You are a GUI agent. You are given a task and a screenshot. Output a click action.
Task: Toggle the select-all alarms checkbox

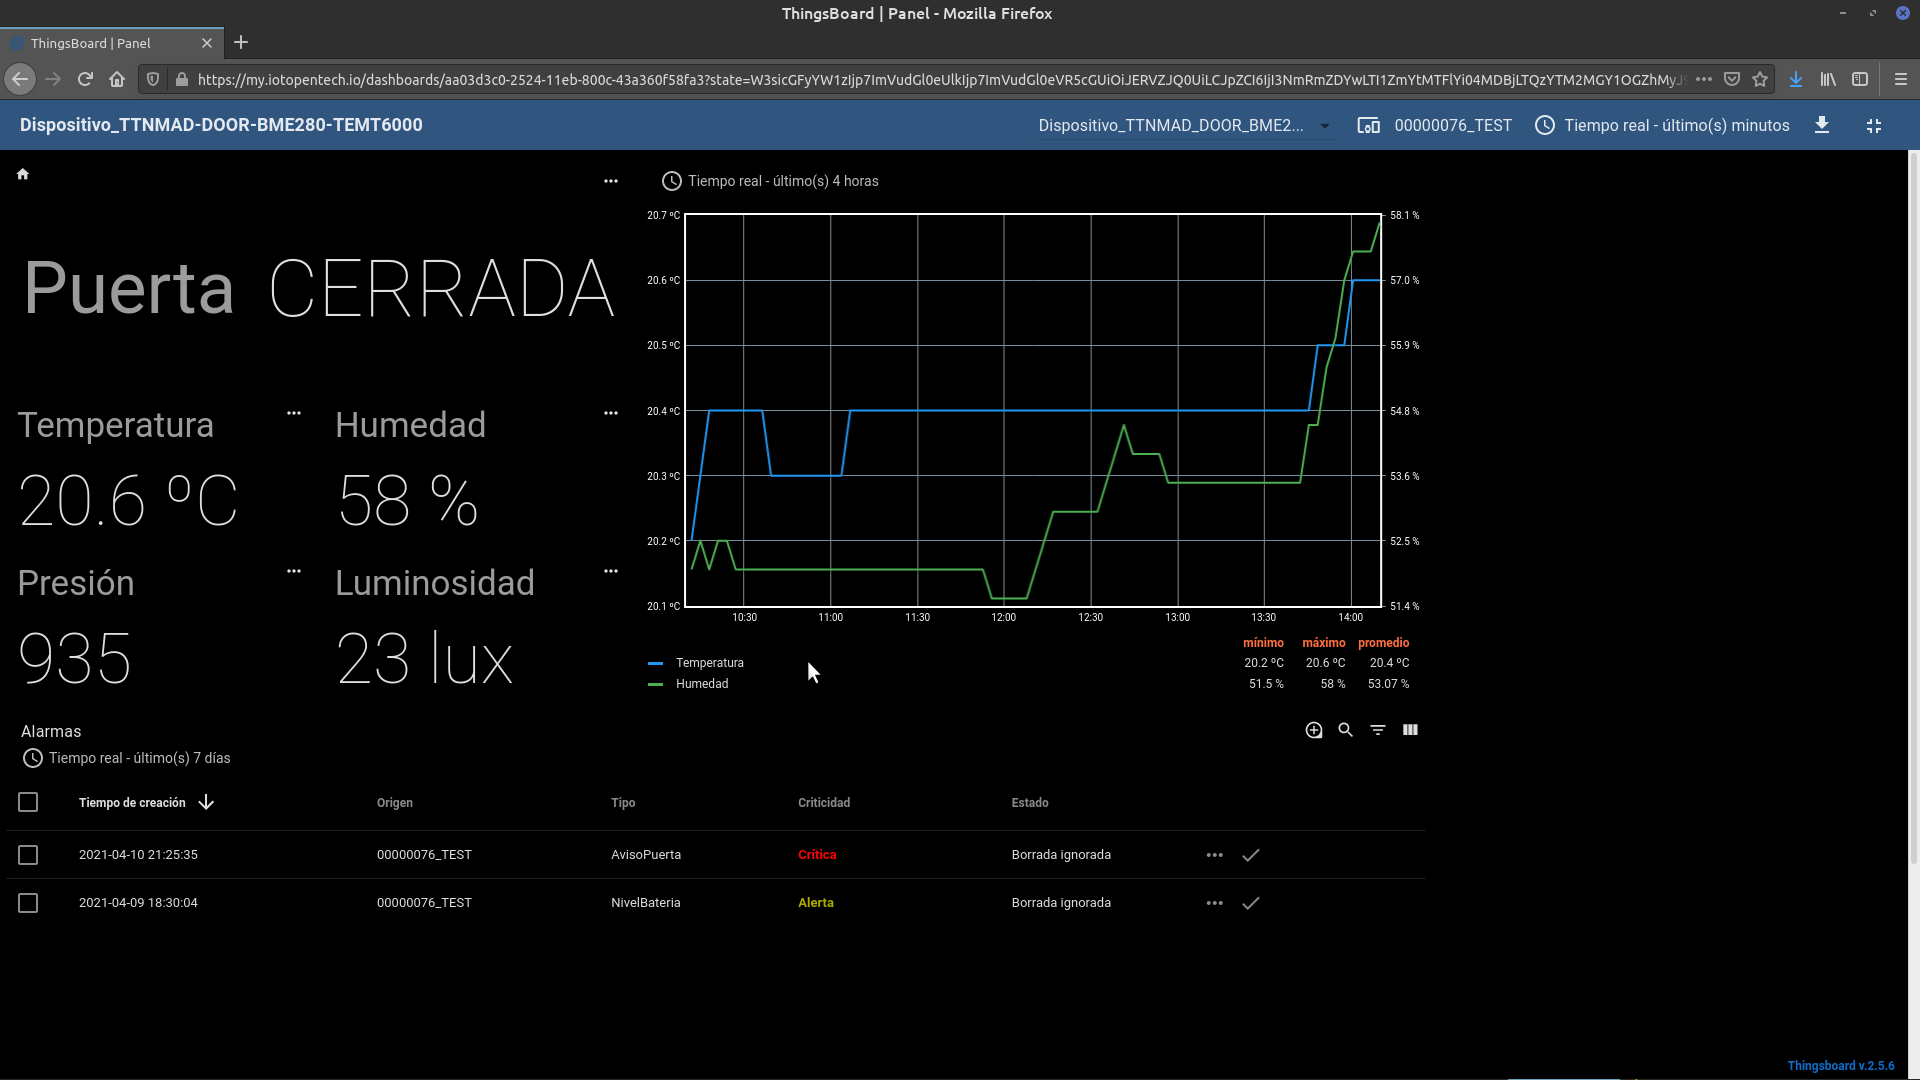click(x=28, y=802)
